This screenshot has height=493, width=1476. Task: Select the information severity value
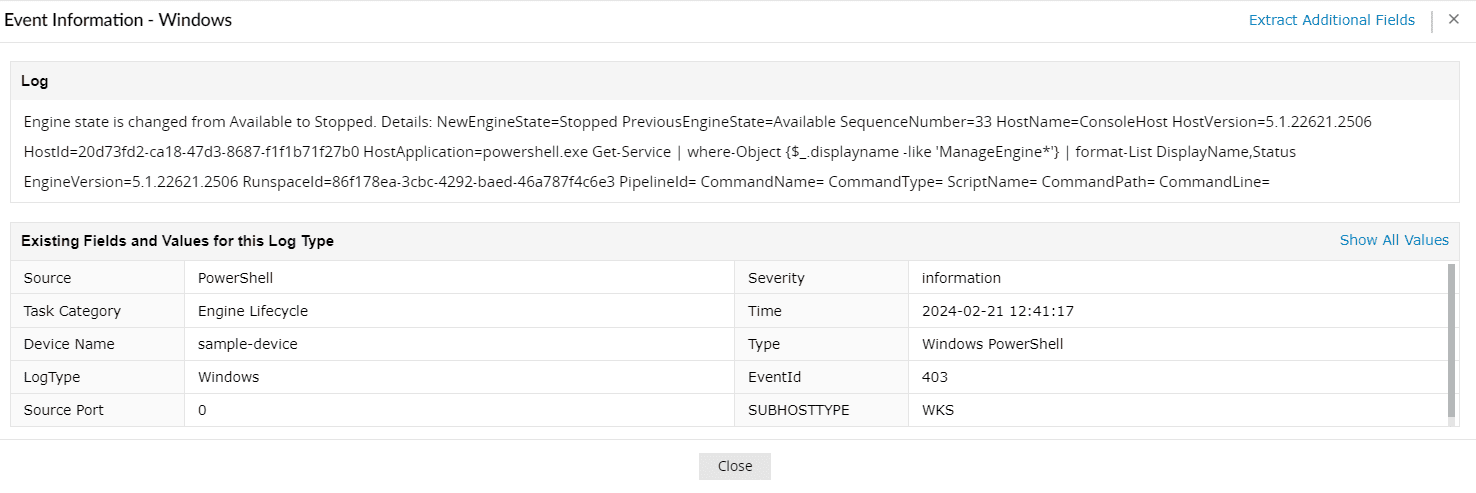click(960, 278)
